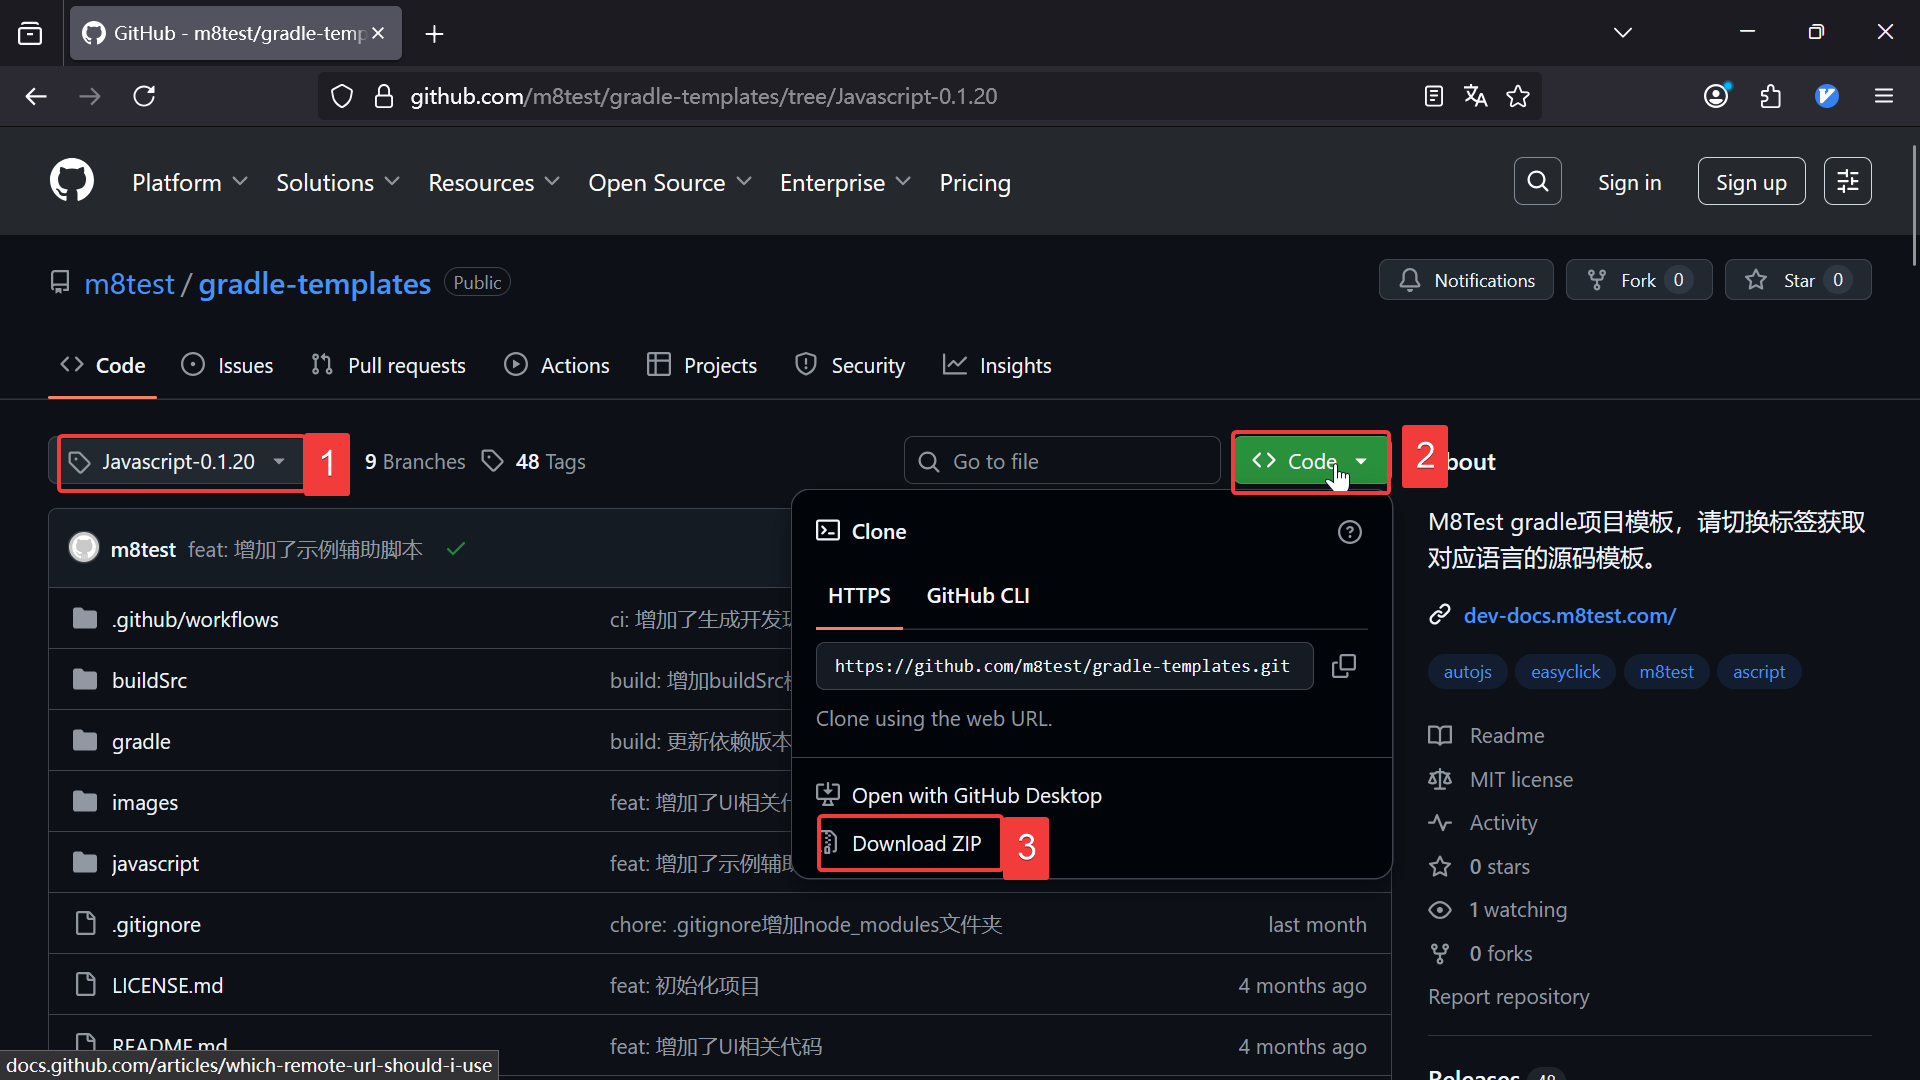
Task: Open the GitHub search magnifier button
Action: 1537,181
